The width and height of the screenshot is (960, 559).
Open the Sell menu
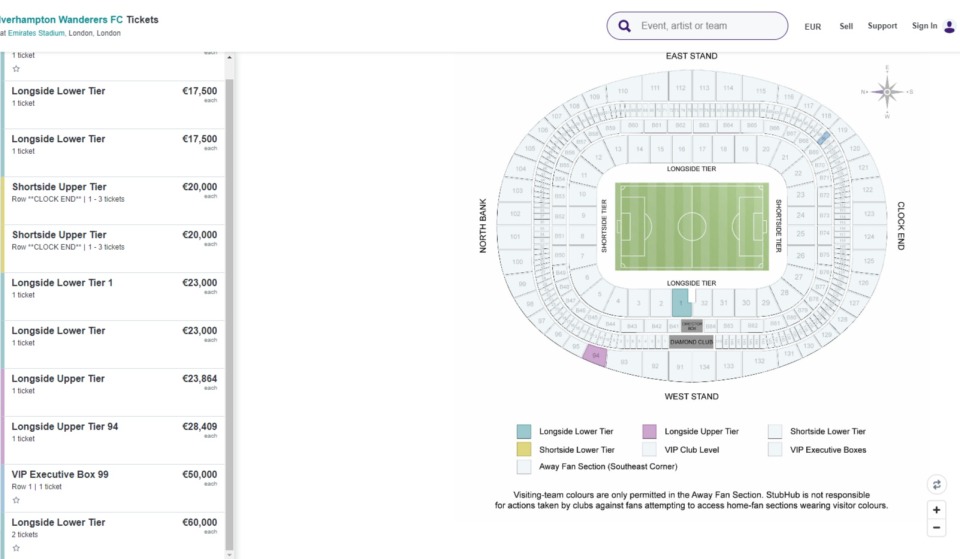click(846, 26)
